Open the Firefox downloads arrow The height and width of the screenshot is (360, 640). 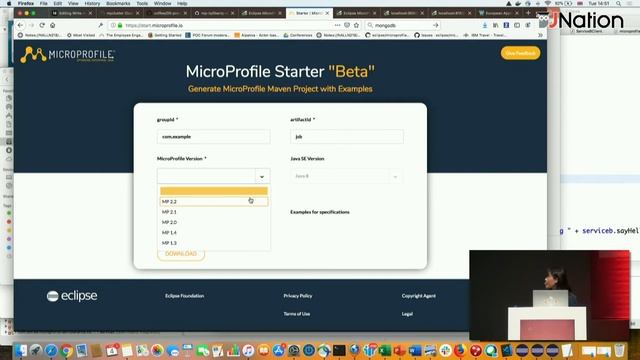click(484, 25)
